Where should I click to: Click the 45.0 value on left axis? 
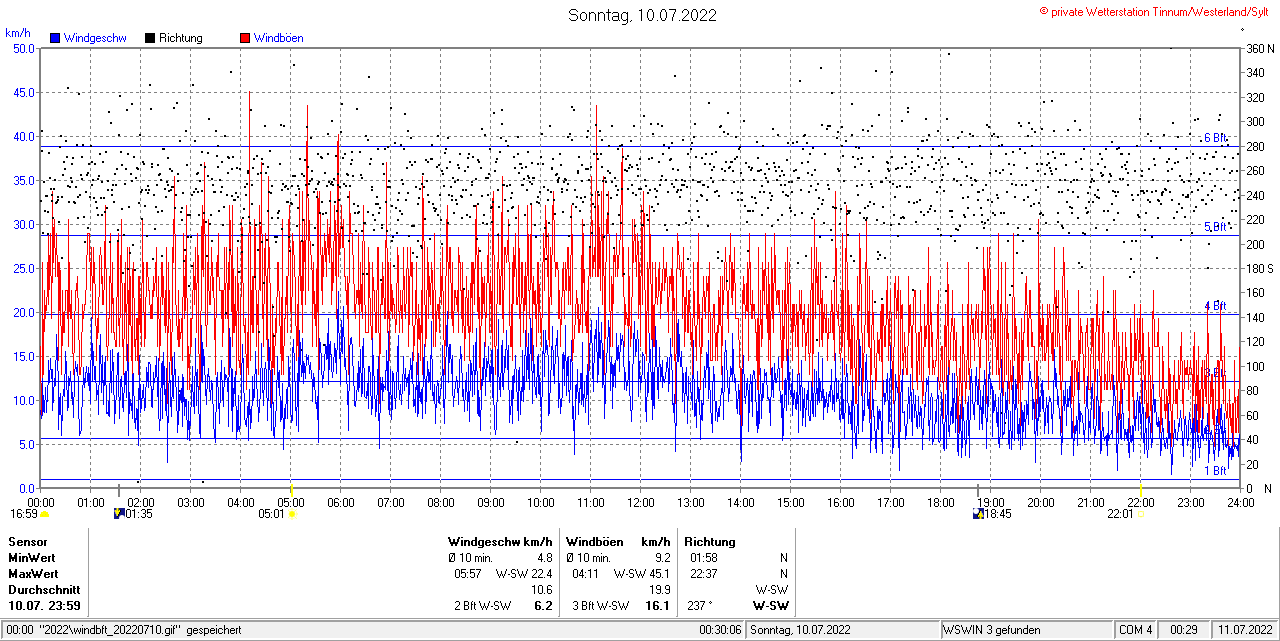23,92
